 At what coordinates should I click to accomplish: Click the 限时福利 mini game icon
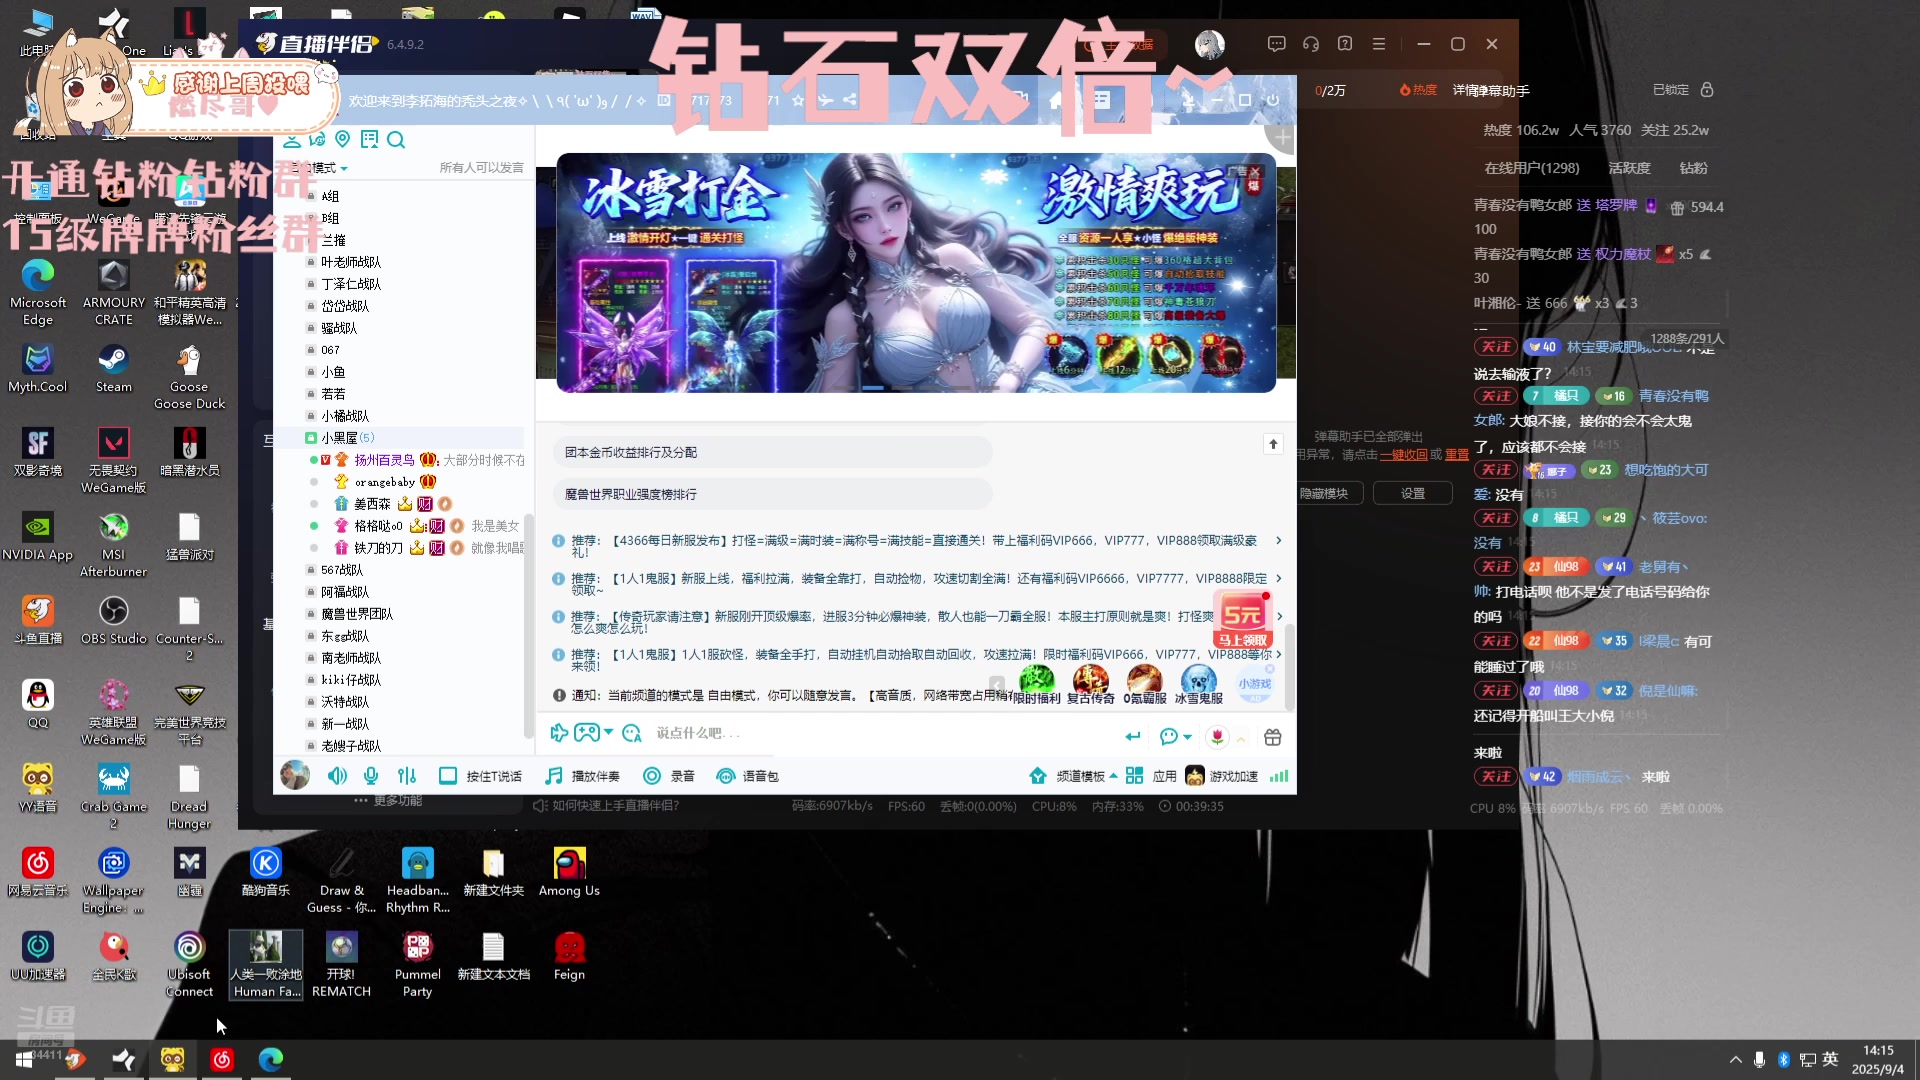coord(1037,684)
